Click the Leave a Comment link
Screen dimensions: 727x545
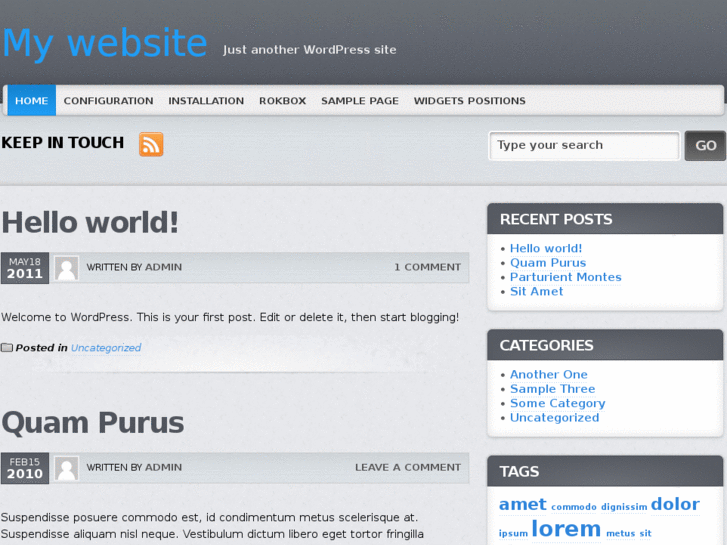pyautogui.click(x=408, y=468)
